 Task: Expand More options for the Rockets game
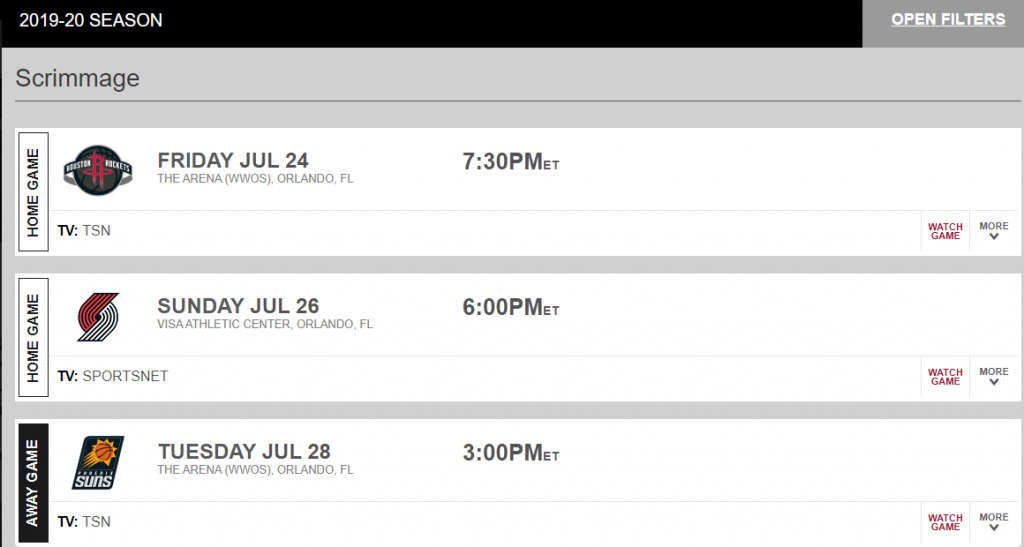(993, 231)
